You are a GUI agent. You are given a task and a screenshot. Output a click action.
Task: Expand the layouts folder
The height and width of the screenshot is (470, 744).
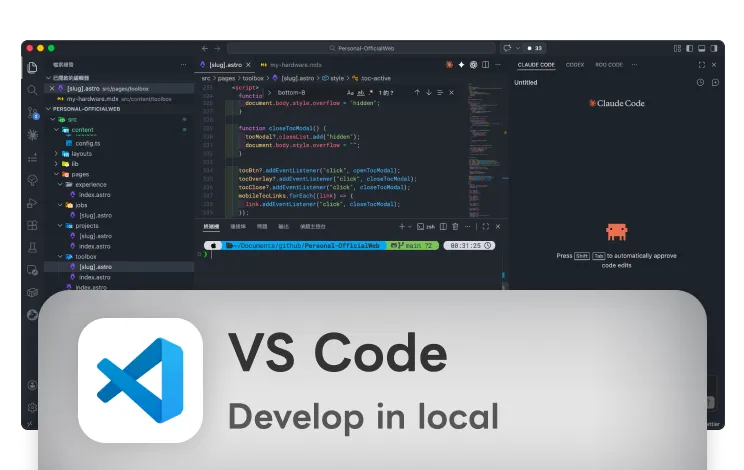[56, 154]
